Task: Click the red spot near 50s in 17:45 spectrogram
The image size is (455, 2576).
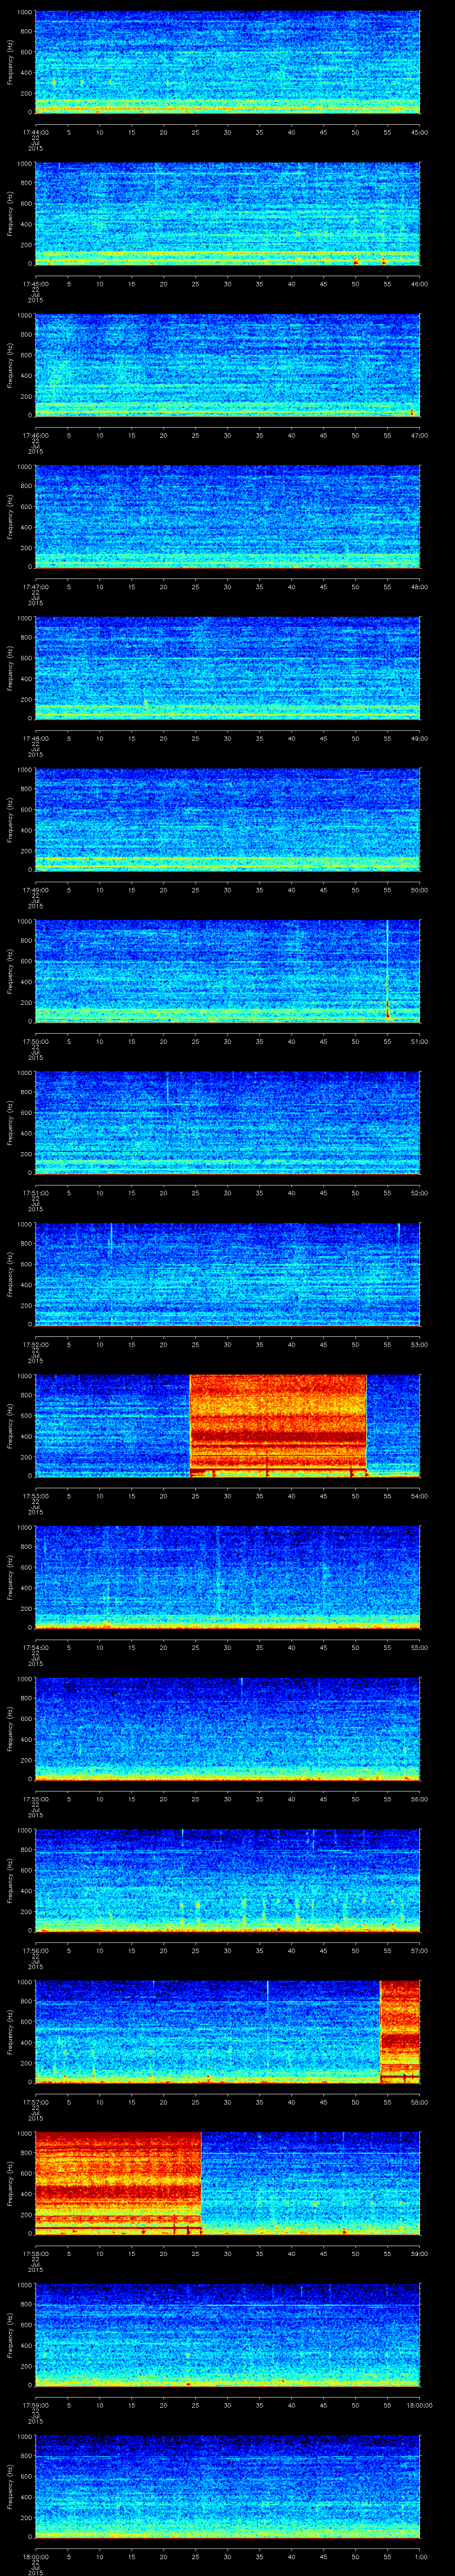Action: (355, 261)
